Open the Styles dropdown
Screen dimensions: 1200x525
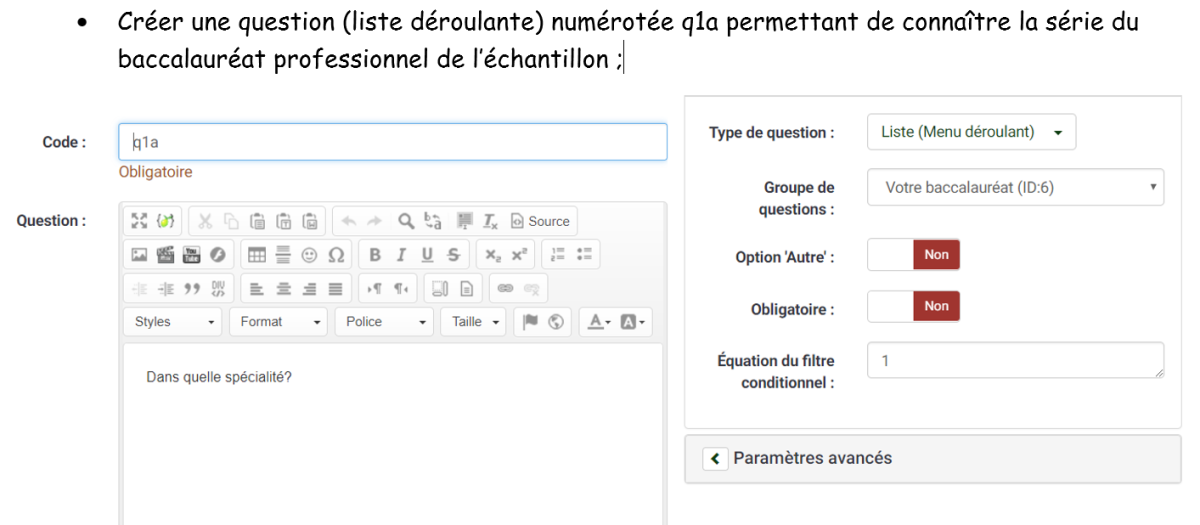[173, 322]
